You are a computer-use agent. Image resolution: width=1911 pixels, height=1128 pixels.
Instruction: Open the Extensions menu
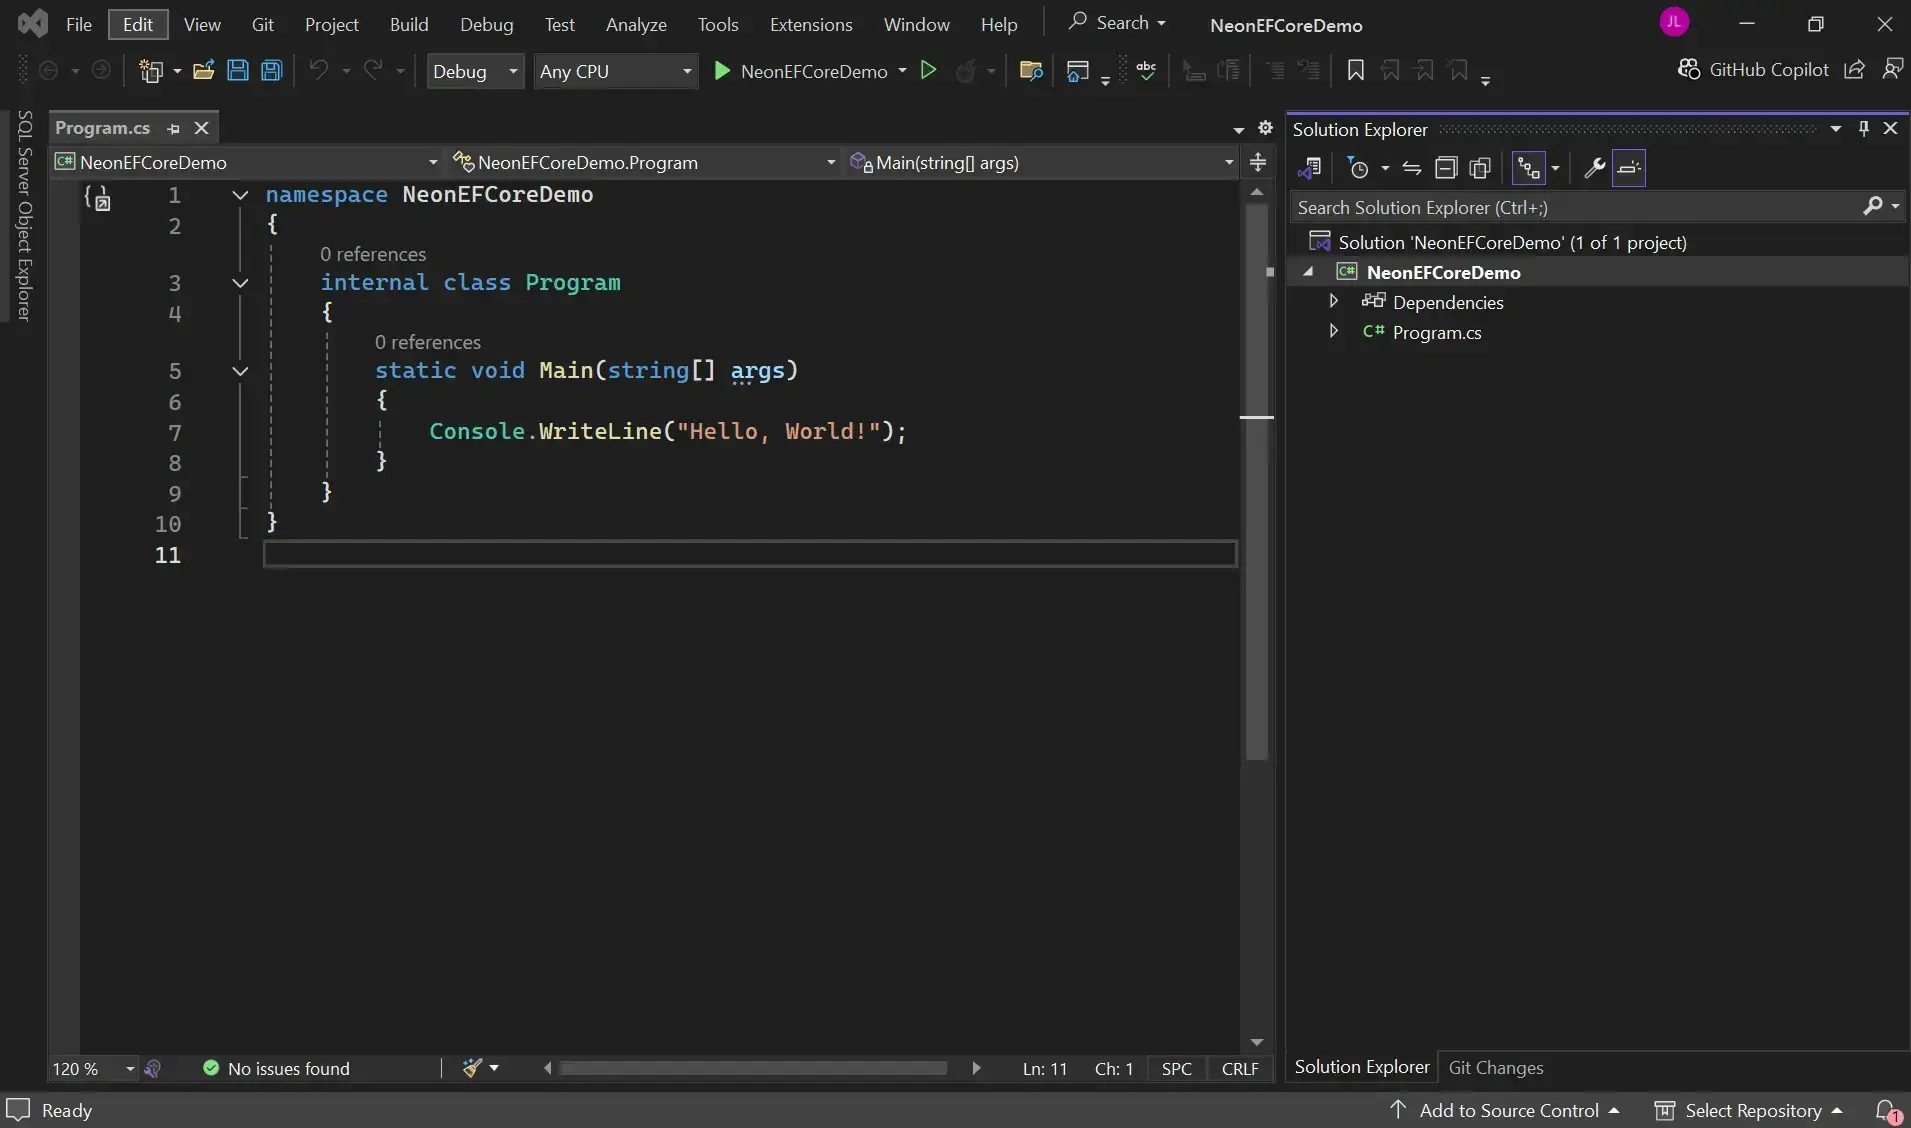click(x=811, y=24)
